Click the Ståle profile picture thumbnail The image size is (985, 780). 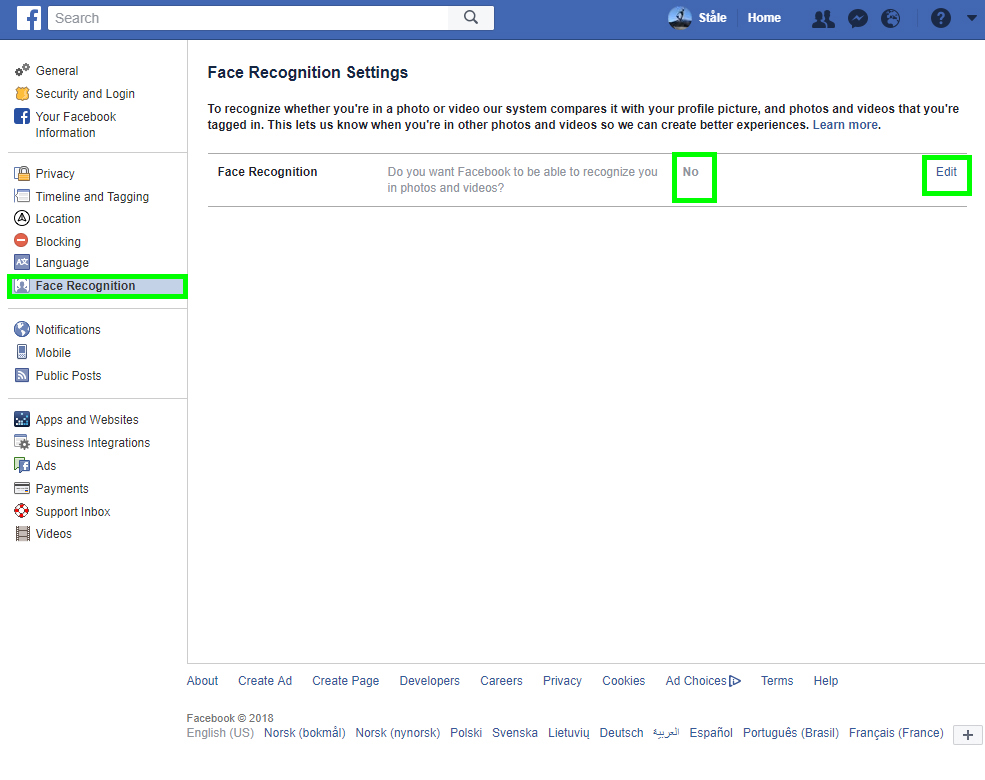[x=680, y=18]
